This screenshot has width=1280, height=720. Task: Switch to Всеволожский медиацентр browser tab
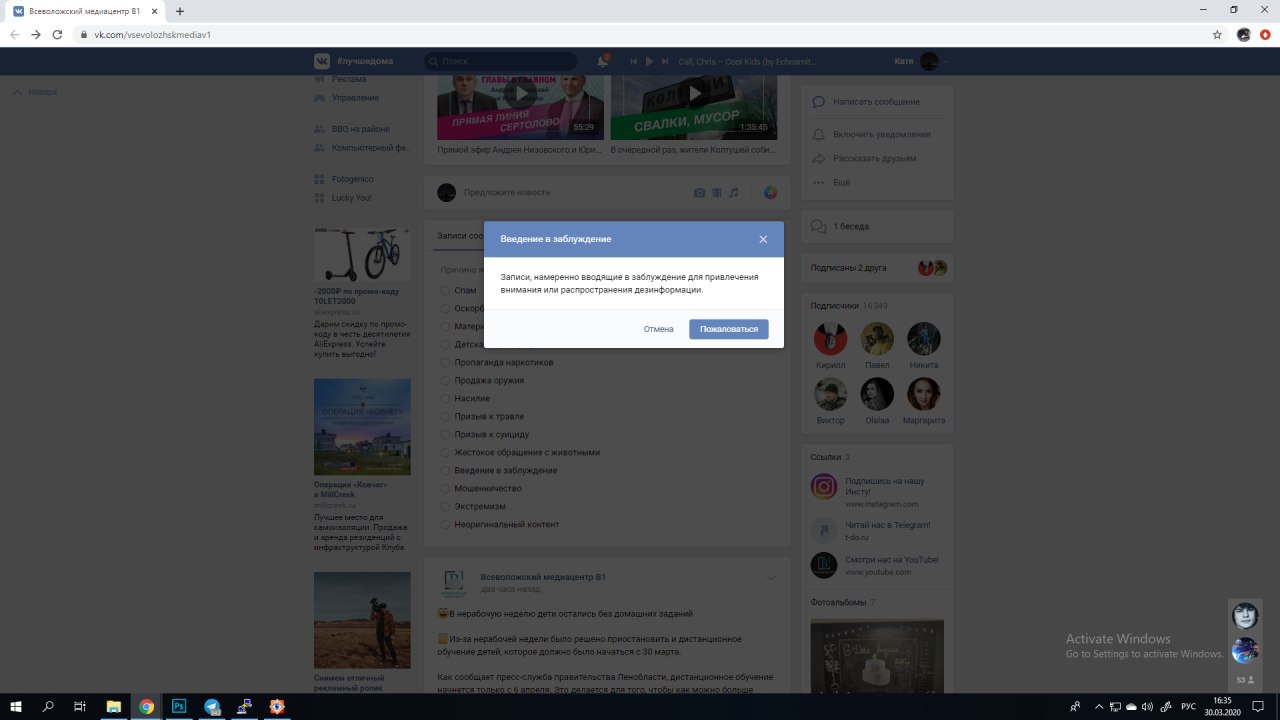point(84,11)
